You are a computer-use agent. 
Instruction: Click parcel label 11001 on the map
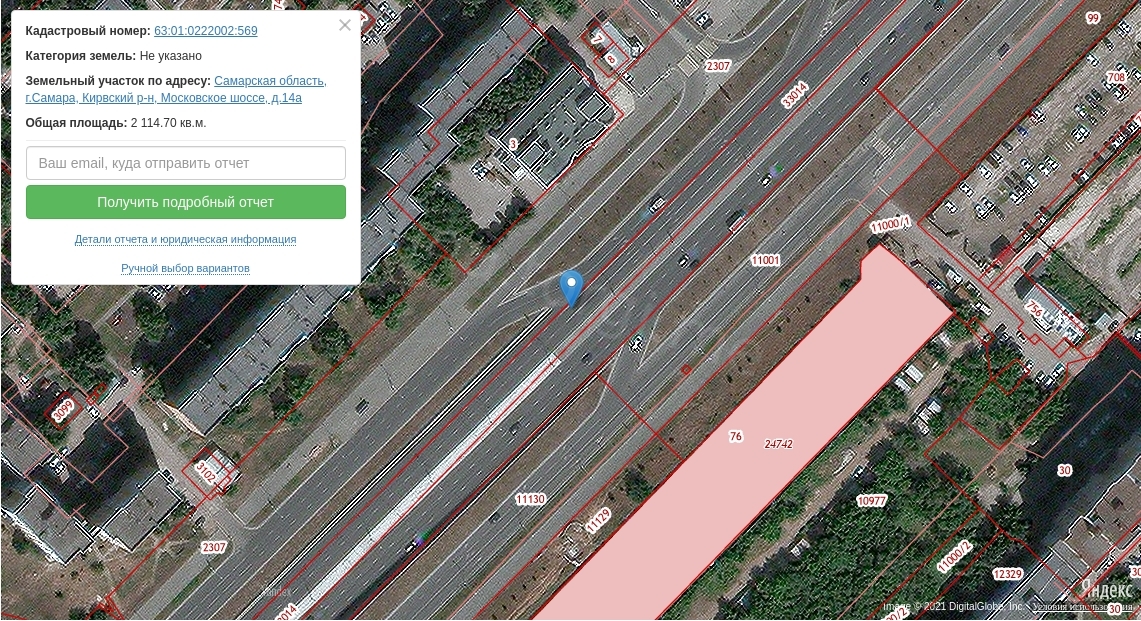point(766,260)
